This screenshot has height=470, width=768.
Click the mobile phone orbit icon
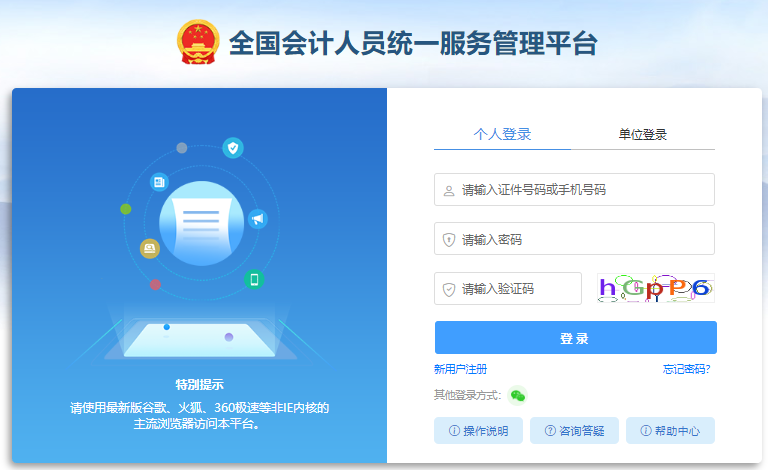(254, 280)
